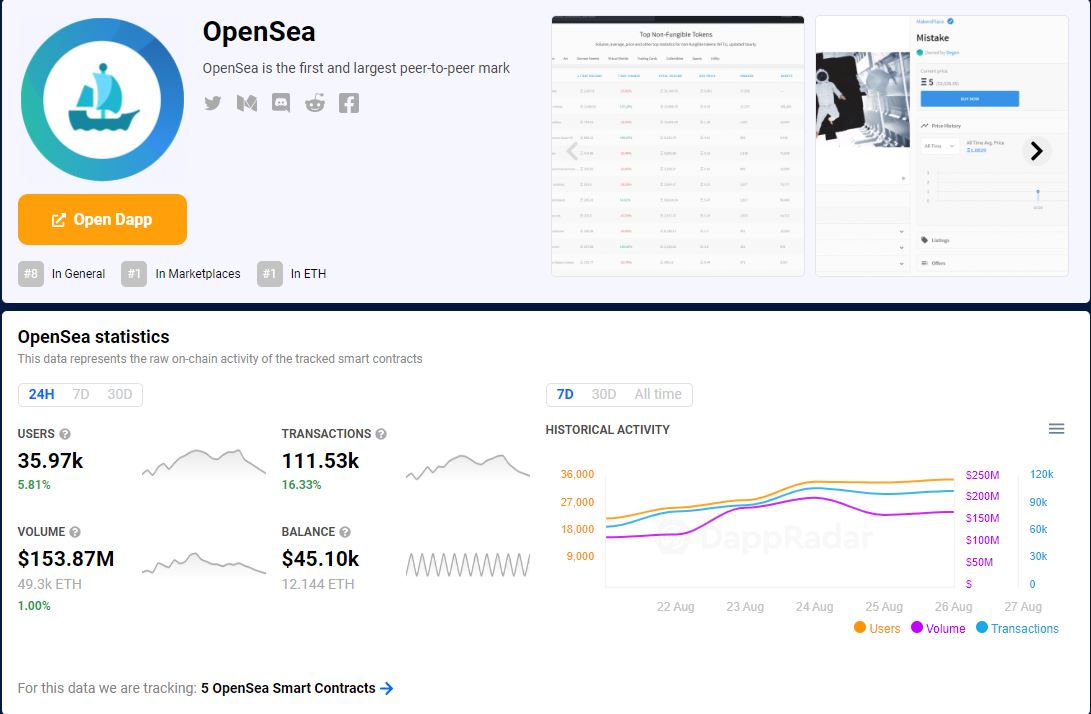Click the Users help question mark
This screenshot has width=1091, height=714.
coord(65,434)
